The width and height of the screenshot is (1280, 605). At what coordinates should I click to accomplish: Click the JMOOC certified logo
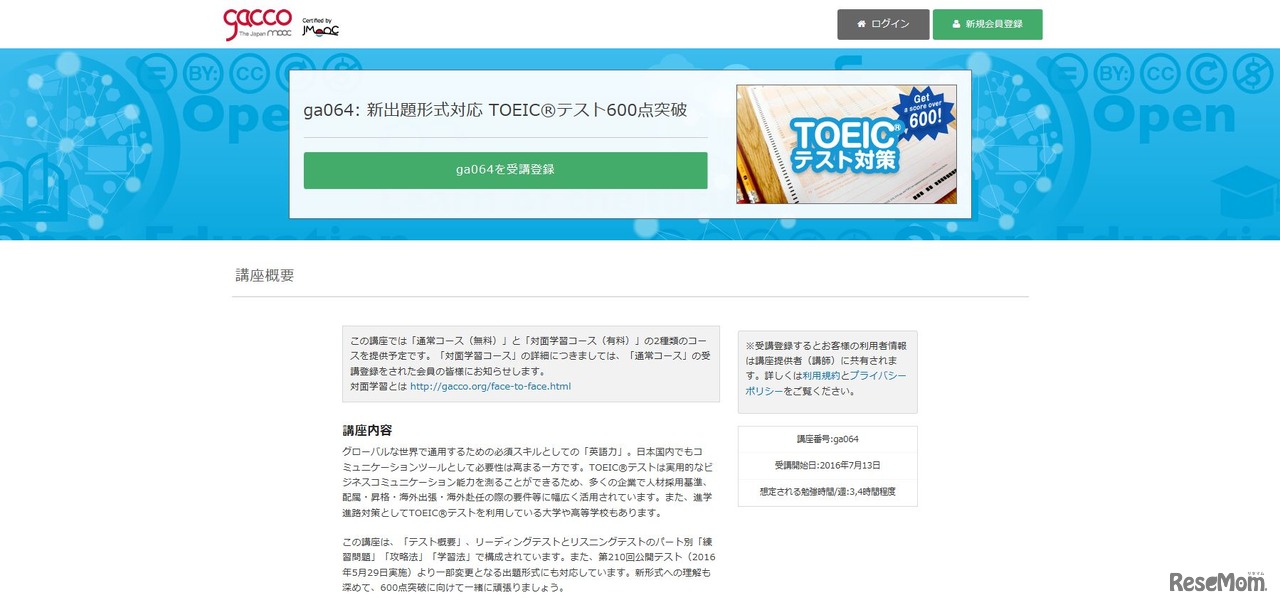[320, 27]
